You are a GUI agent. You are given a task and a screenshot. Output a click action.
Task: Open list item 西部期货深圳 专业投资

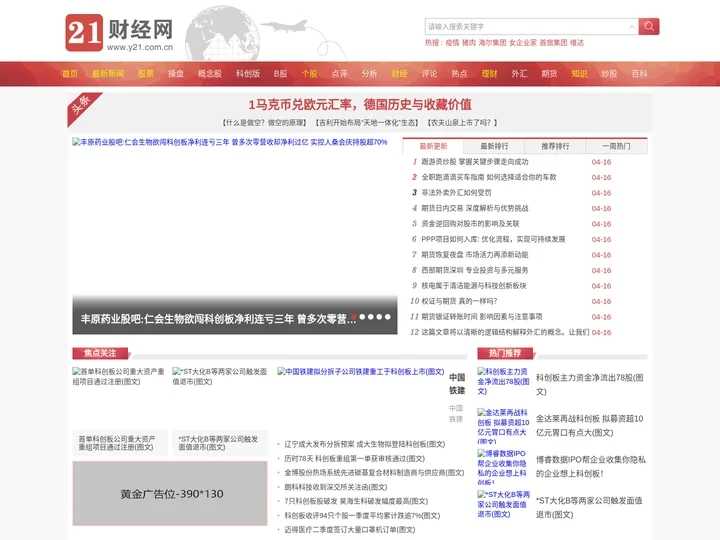[475, 270]
